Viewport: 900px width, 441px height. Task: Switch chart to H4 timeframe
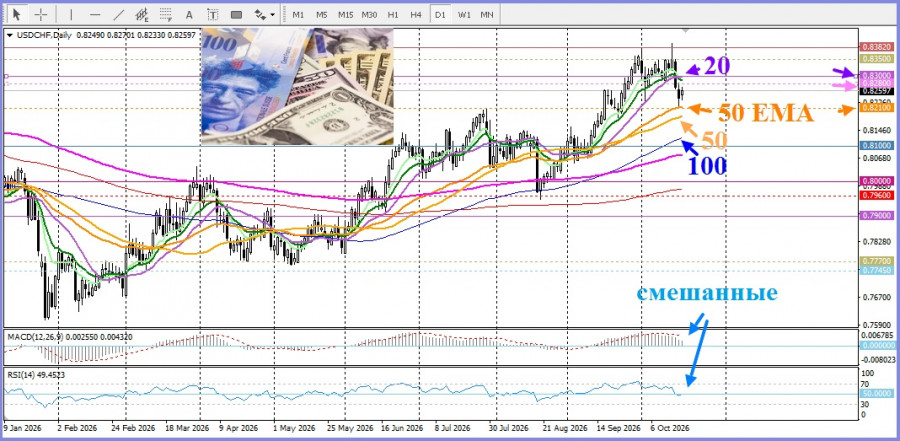(416, 14)
